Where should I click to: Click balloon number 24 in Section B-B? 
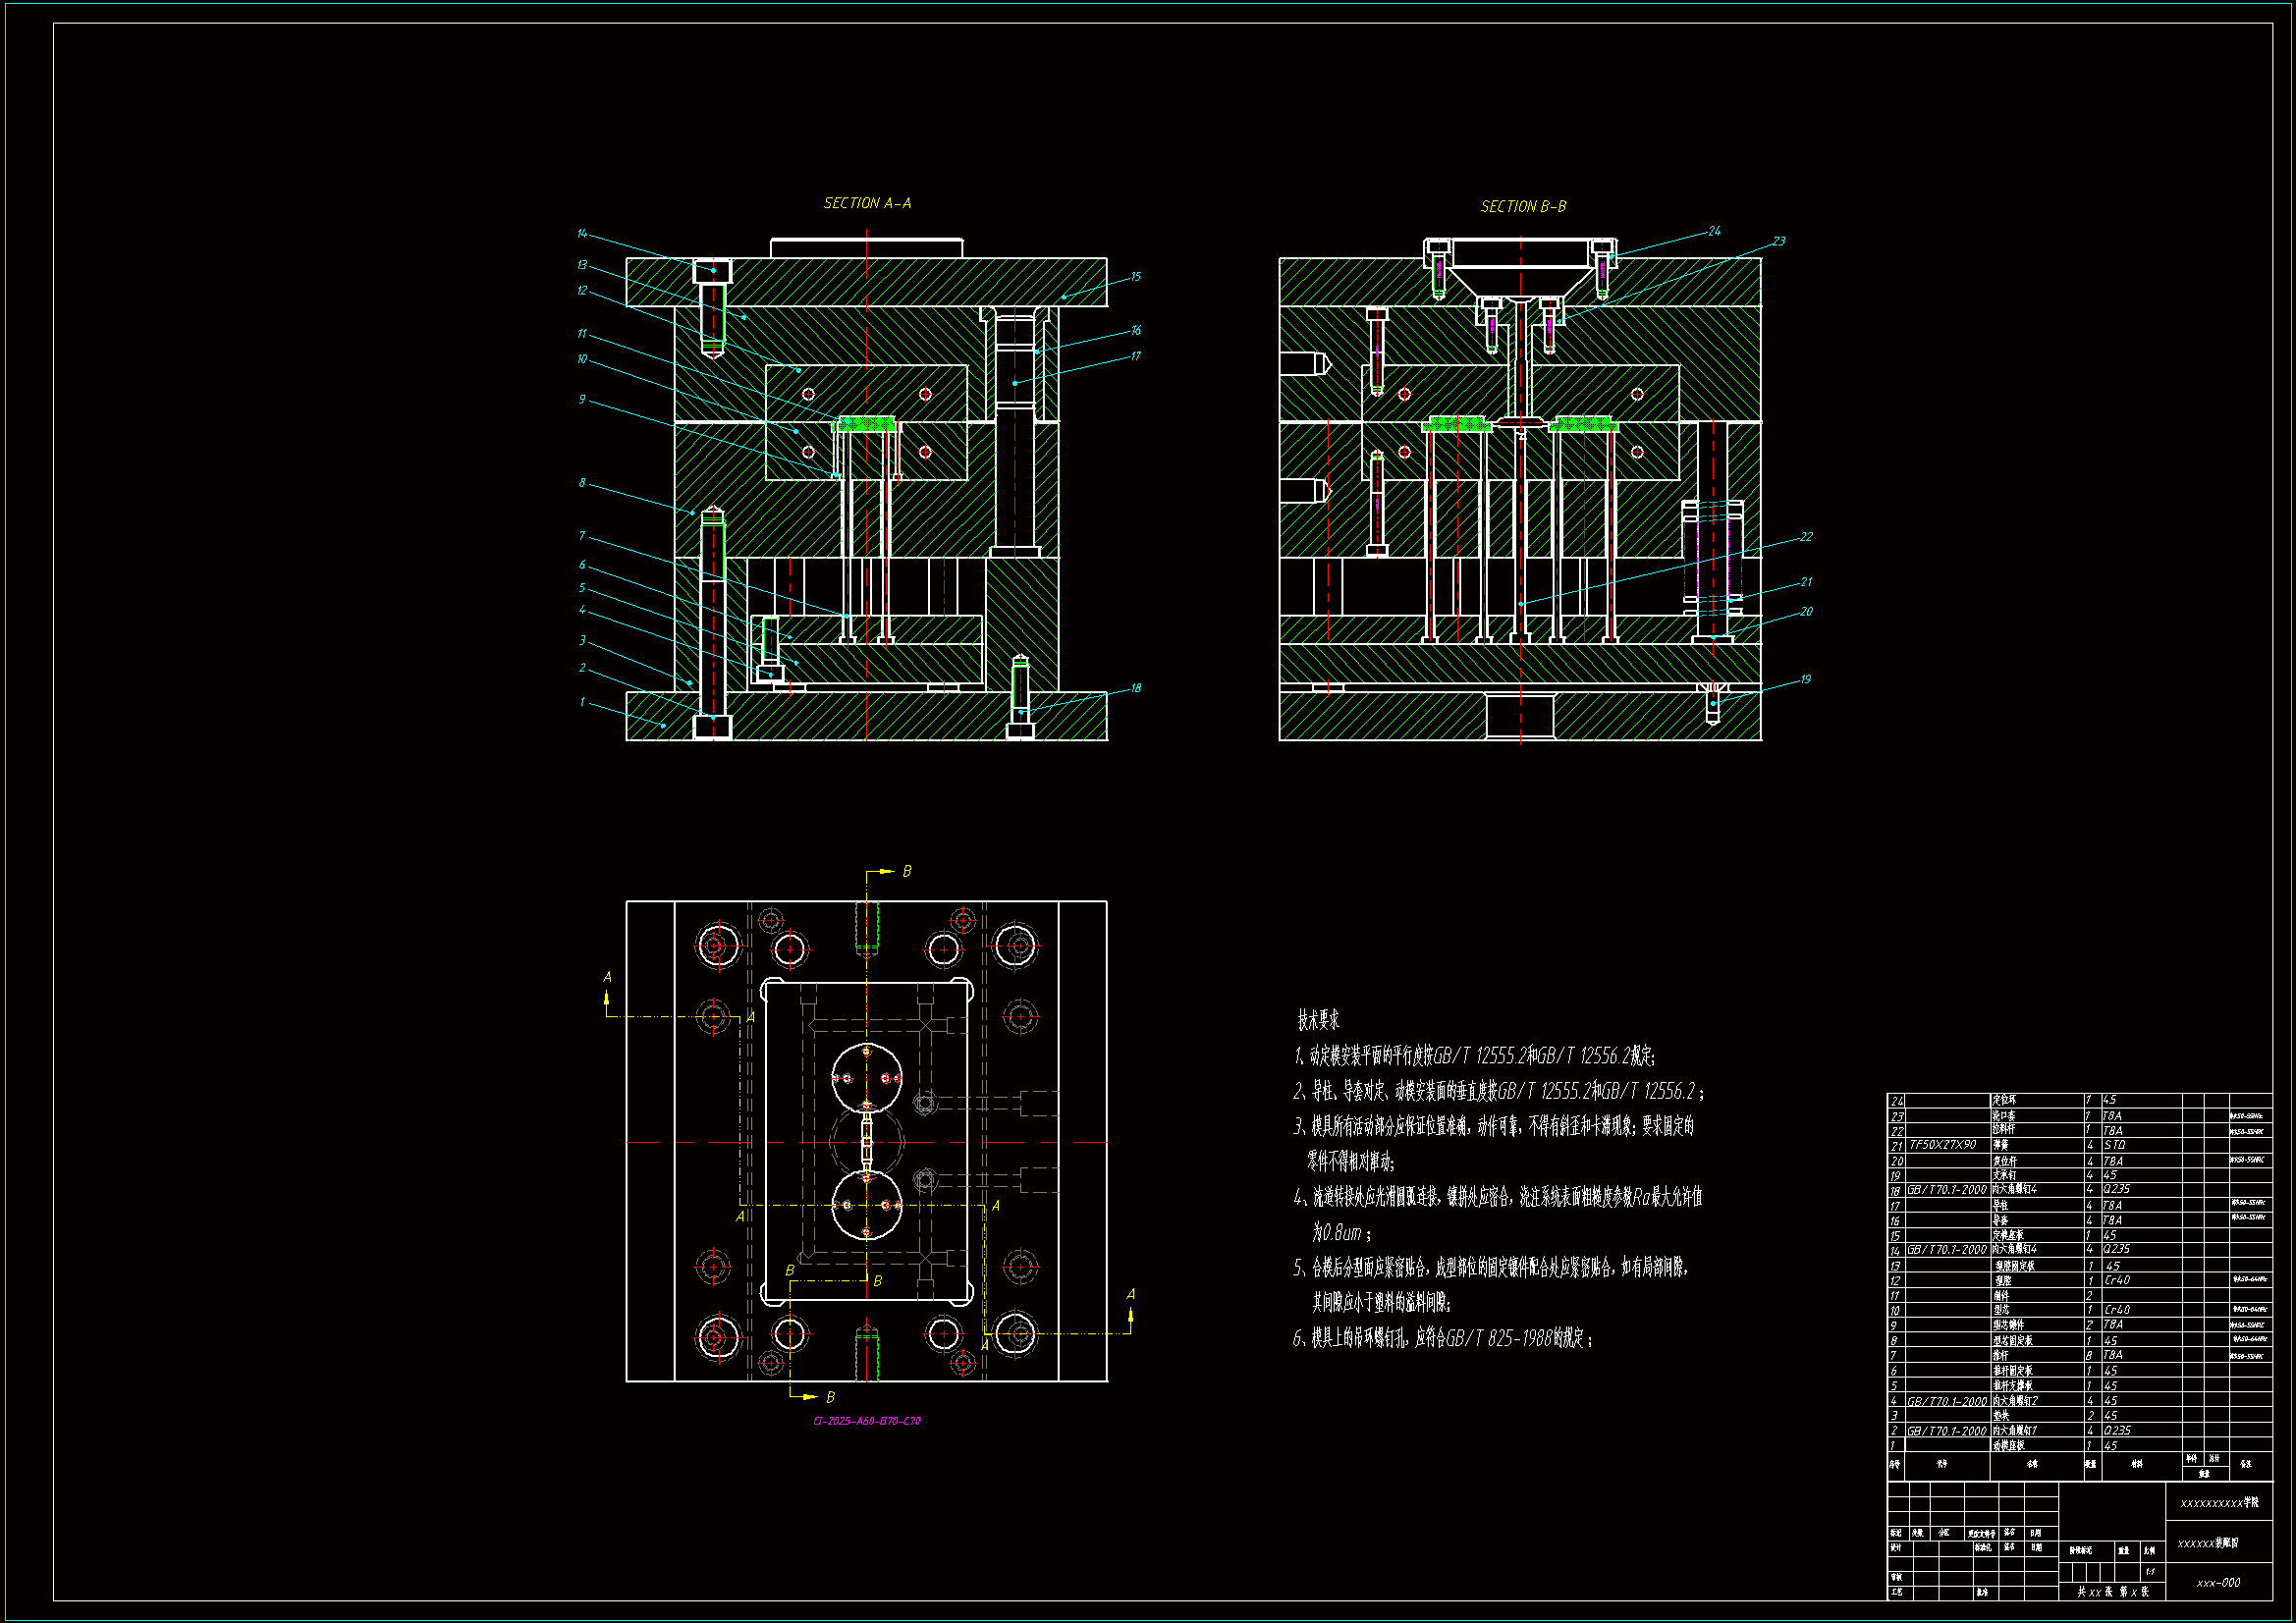tap(1714, 231)
